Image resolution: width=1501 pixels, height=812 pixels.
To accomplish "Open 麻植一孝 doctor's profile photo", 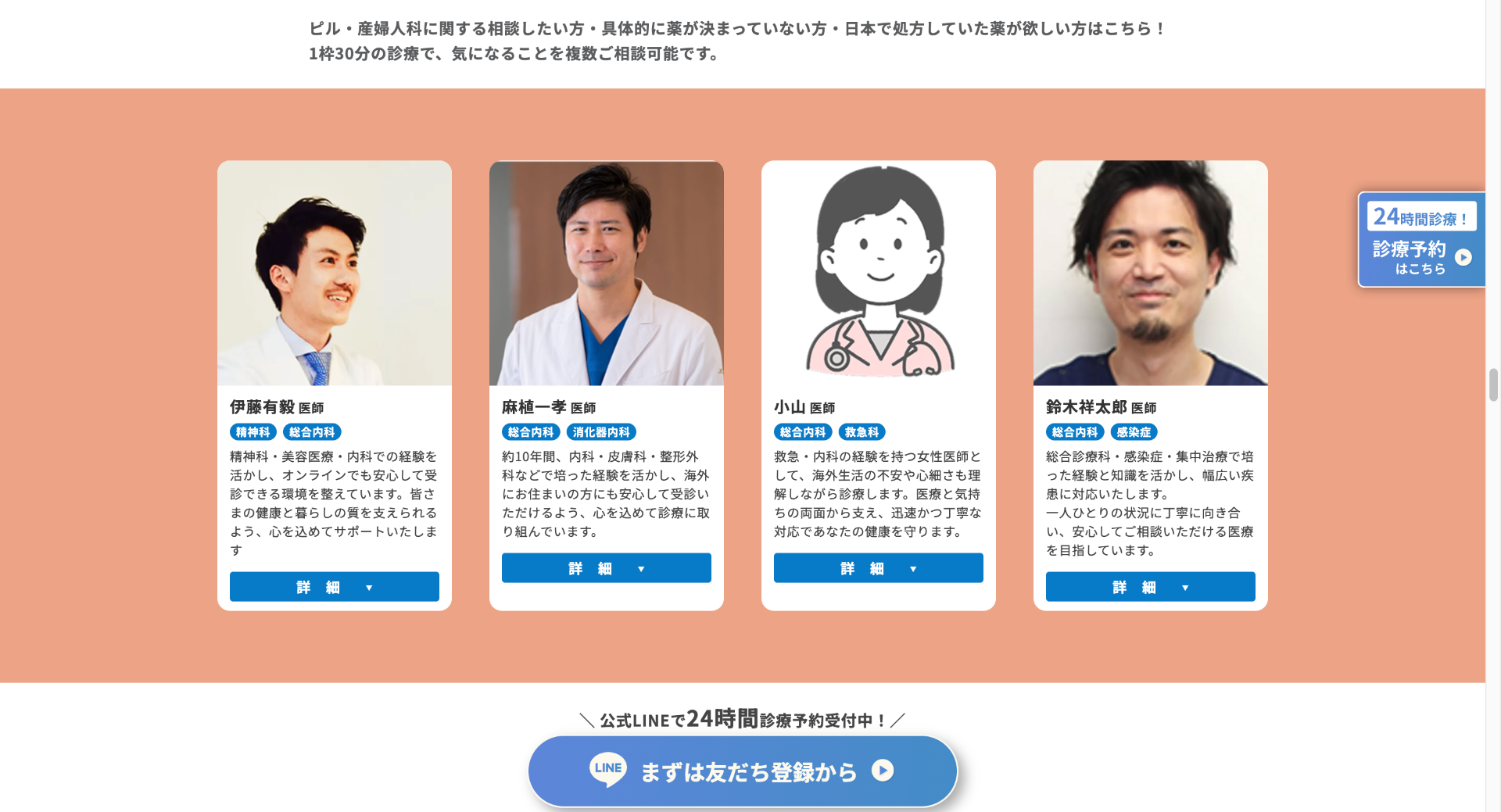I will click(606, 273).
